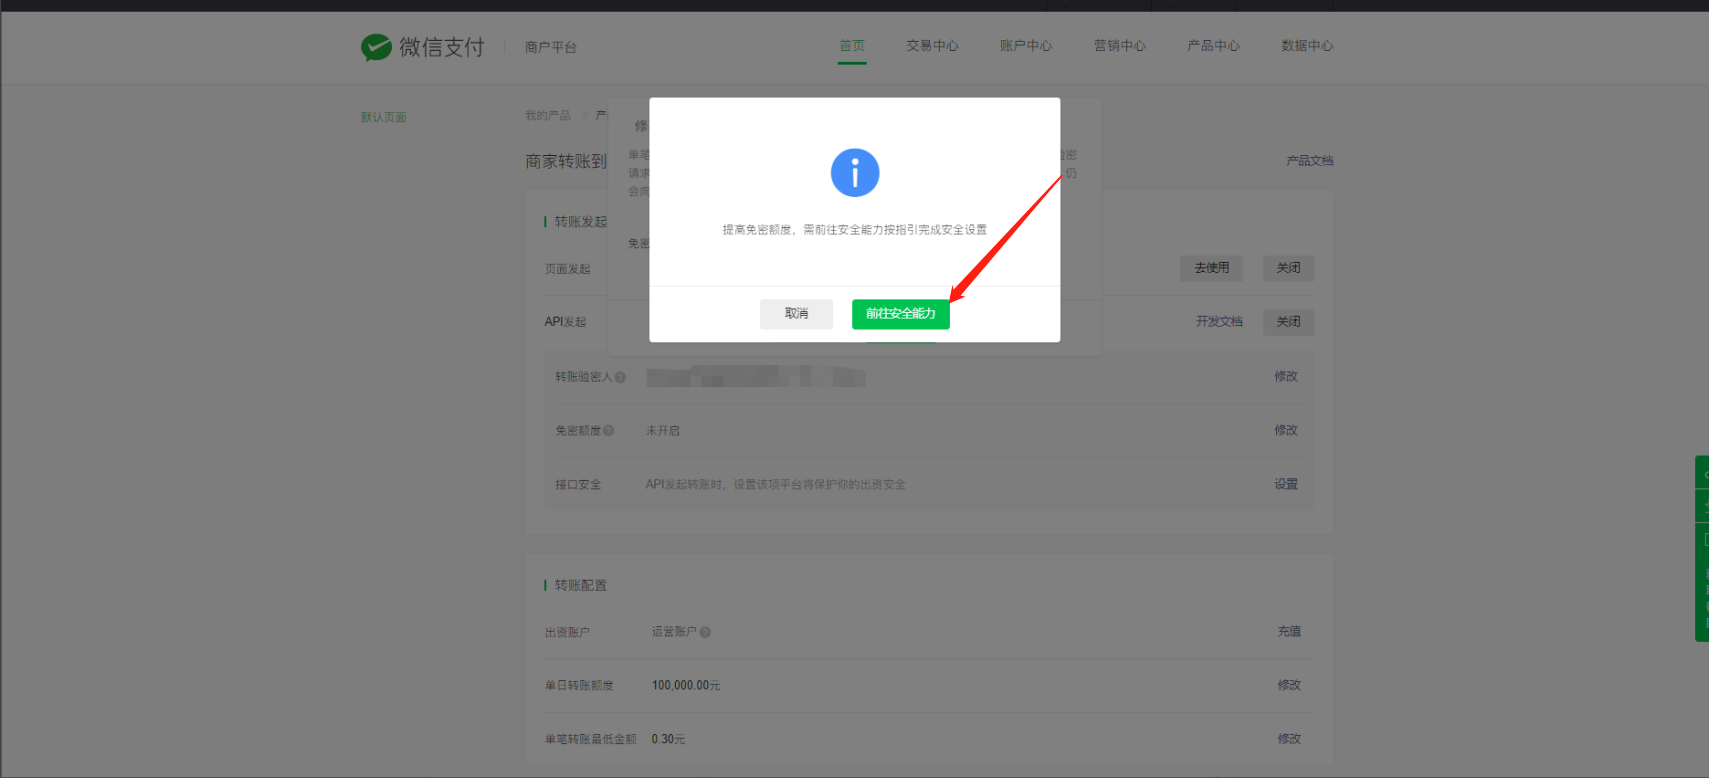Open the 首页 tab

tap(852, 46)
